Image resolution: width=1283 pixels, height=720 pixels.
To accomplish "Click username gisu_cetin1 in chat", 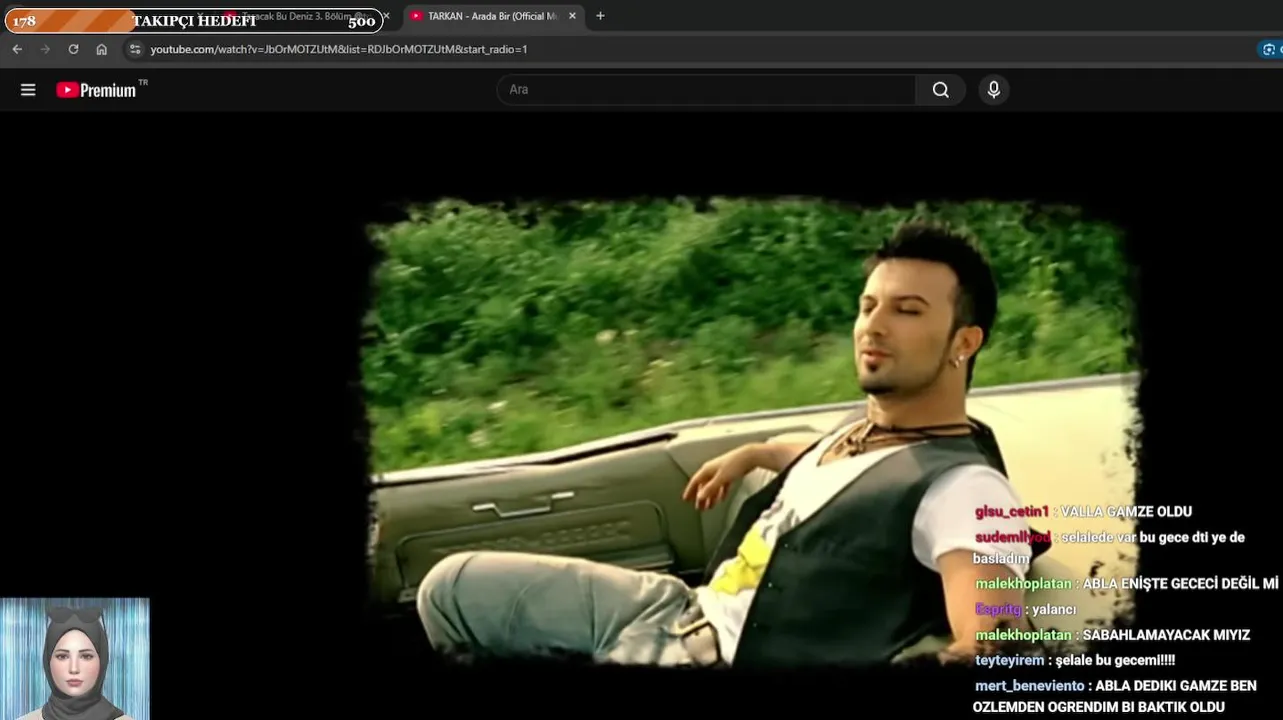I will [1012, 511].
